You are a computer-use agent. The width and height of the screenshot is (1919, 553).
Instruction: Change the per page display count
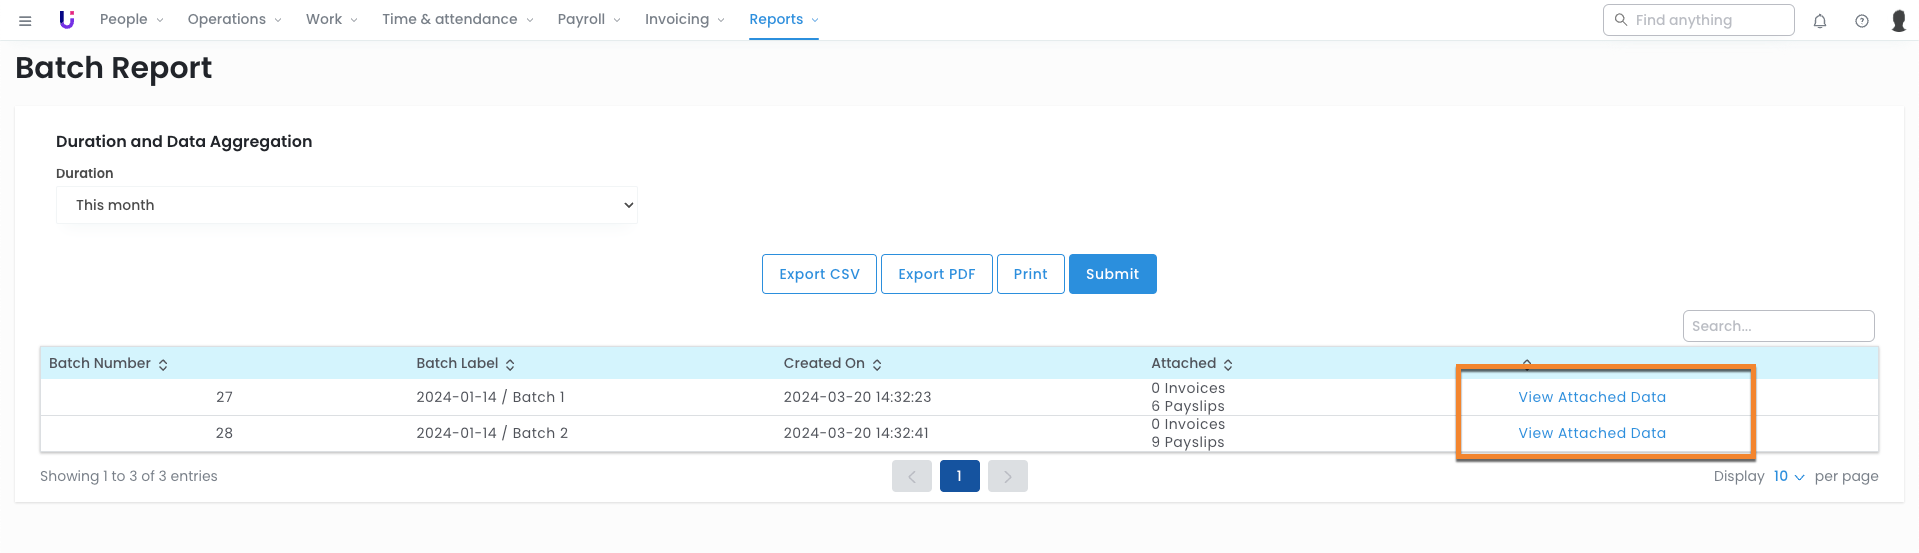1788,477
